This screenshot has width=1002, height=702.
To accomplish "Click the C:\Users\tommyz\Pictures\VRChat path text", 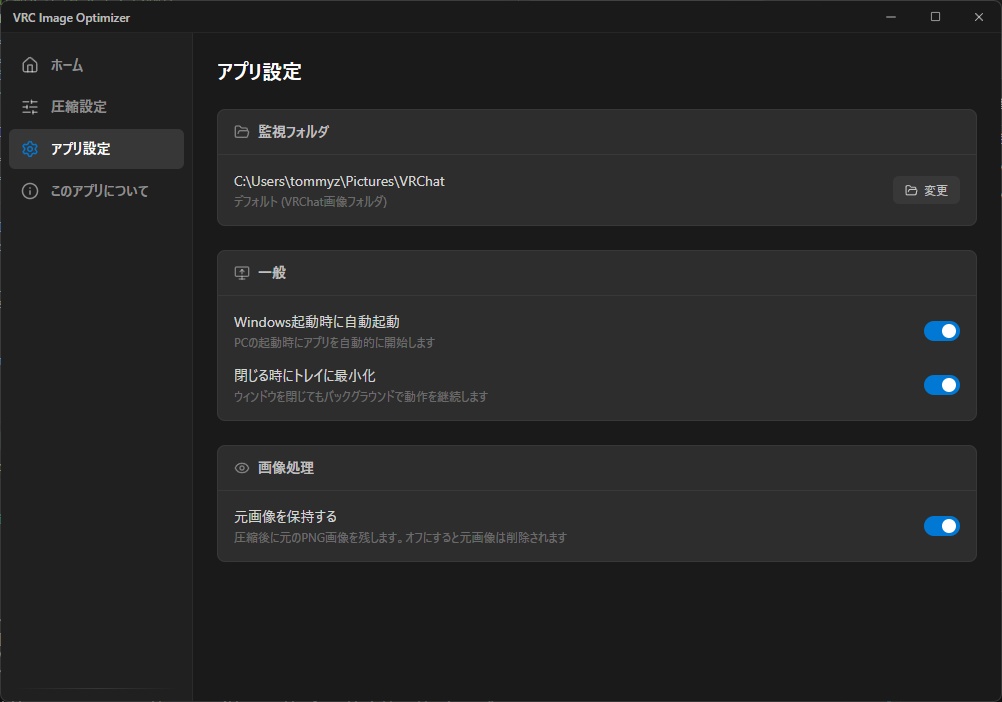I will click(339, 181).
